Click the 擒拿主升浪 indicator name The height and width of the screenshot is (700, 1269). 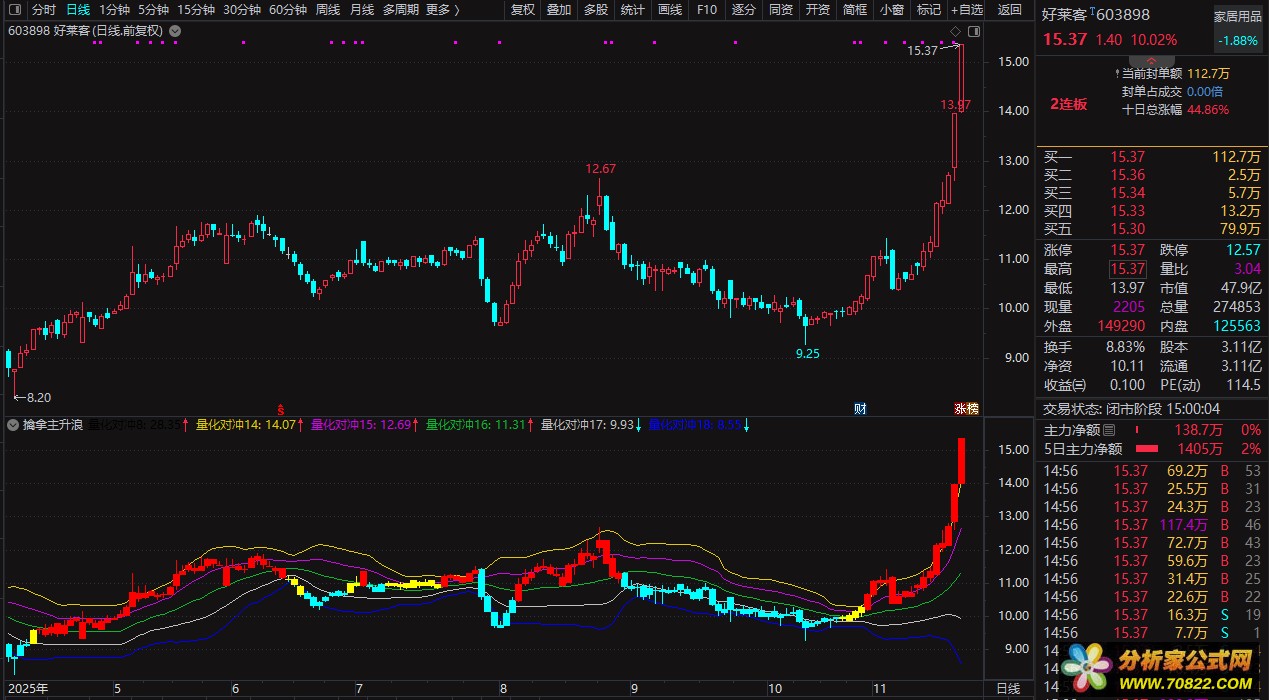tap(52, 425)
